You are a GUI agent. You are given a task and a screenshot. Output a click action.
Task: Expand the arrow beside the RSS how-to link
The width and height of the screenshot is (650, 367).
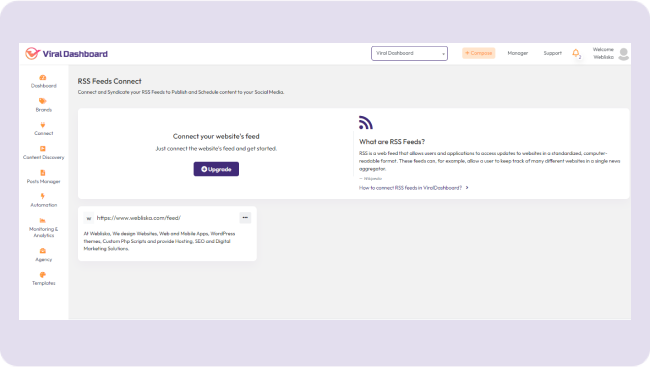[x=467, y=188]
